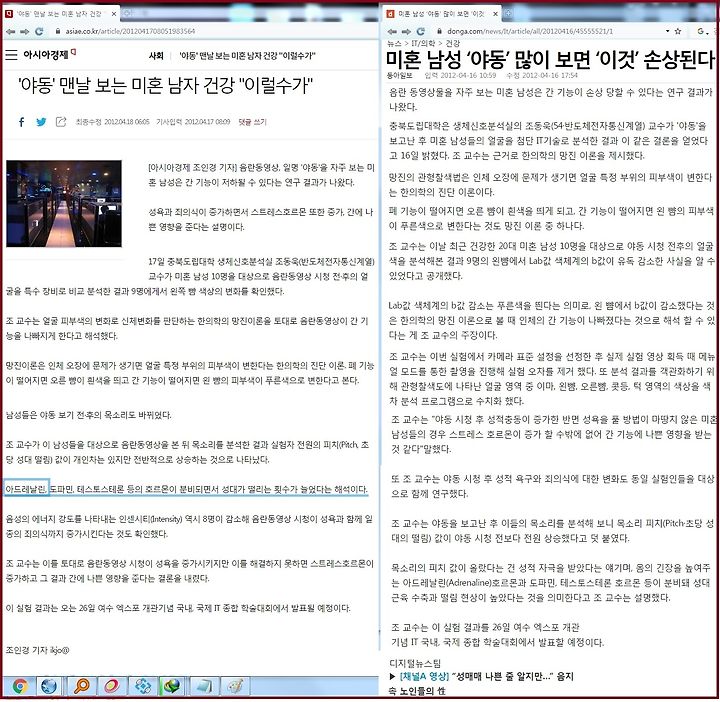Bookmark the donga page with the star
The height and width of the screenshot is (702, 720).
(x=678, y=31)
